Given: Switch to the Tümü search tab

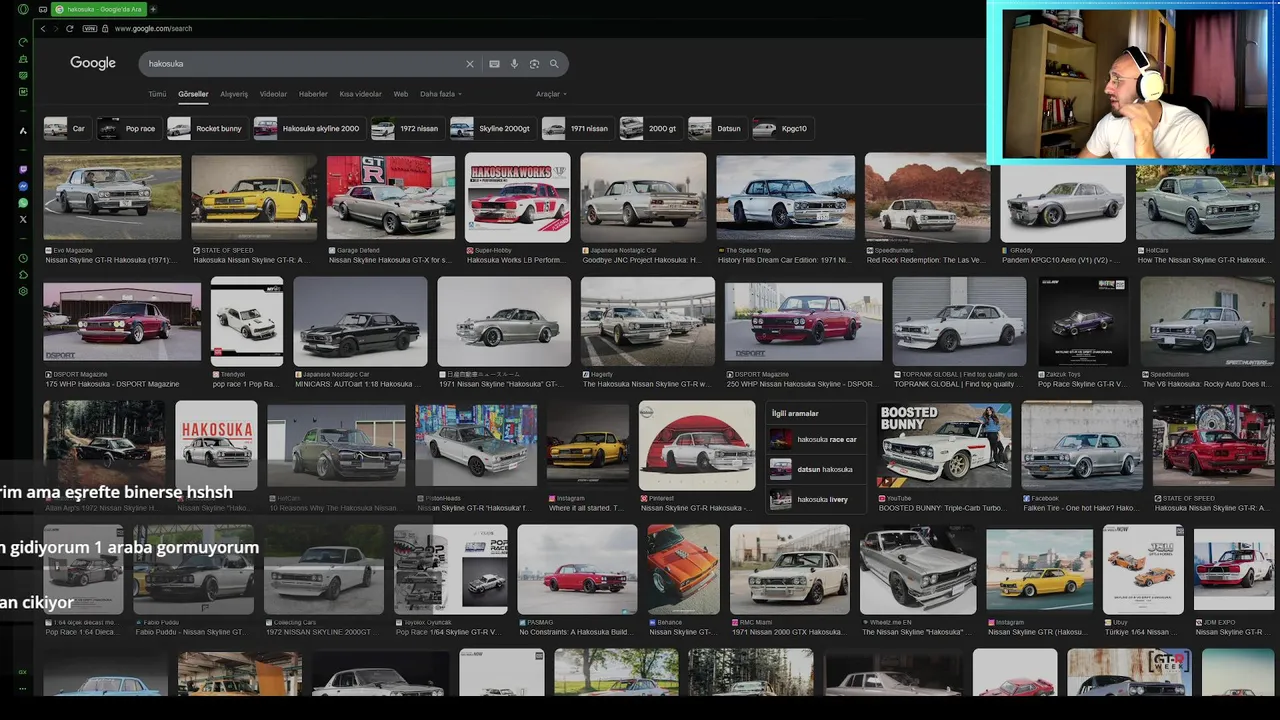Looking at the screenshot, I should 157,94.
